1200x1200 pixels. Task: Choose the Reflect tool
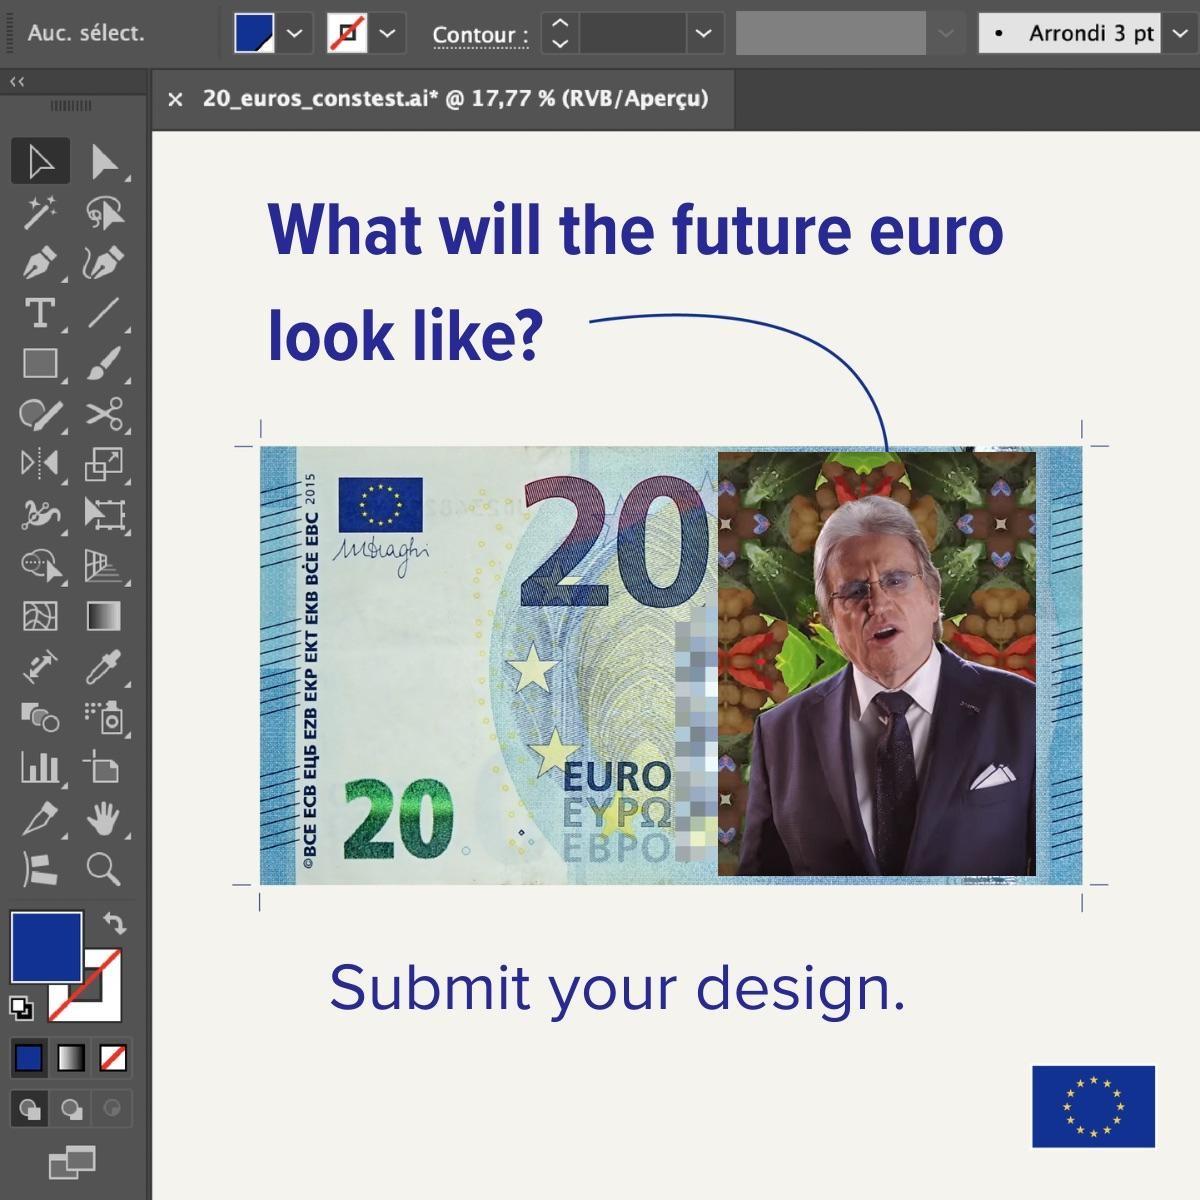(x=41, y=463)
